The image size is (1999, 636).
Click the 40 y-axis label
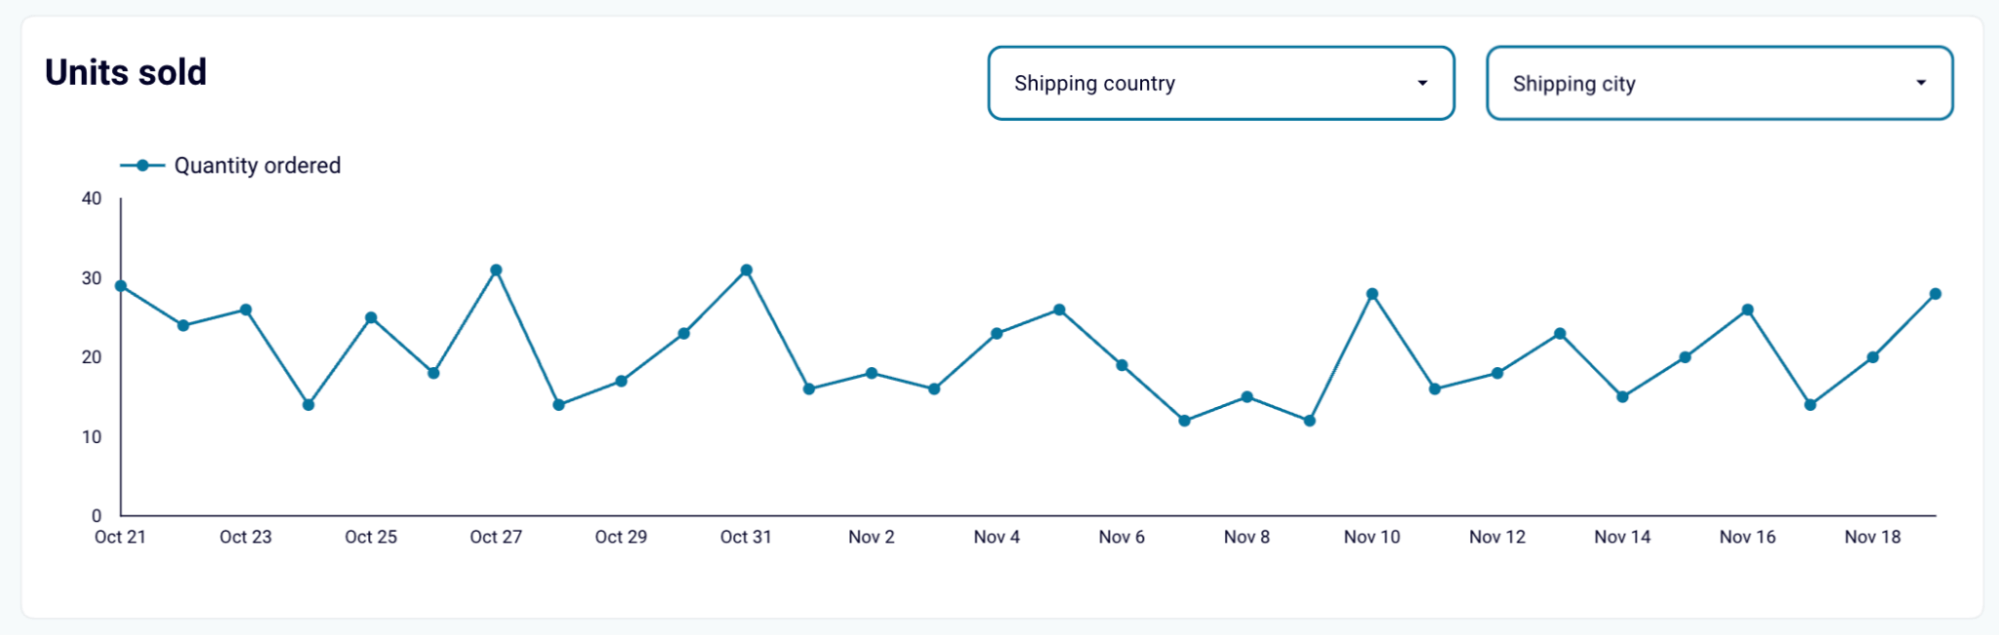click(x=92, y=199)
